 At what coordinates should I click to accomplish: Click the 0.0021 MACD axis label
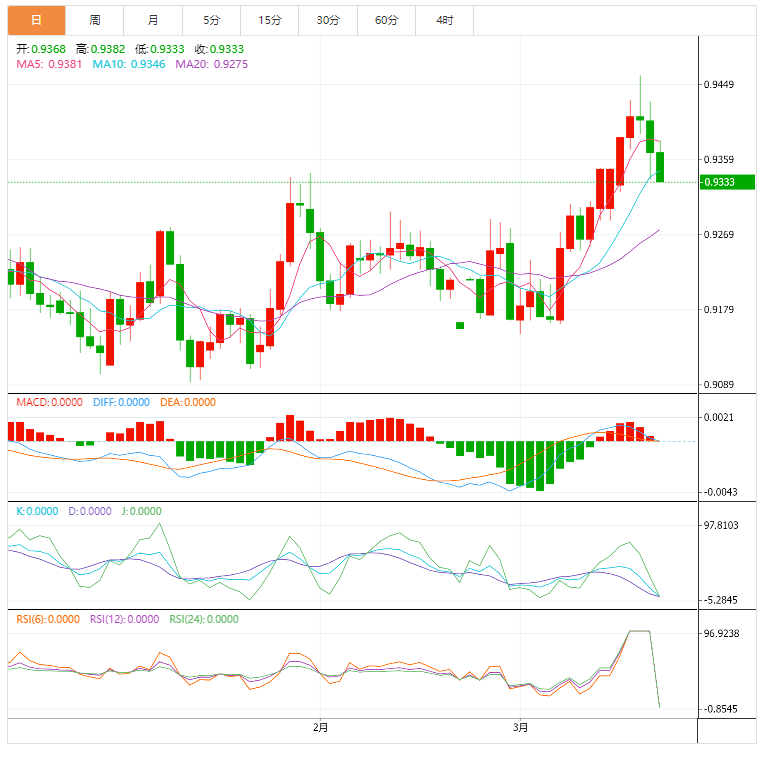point(719,418)
